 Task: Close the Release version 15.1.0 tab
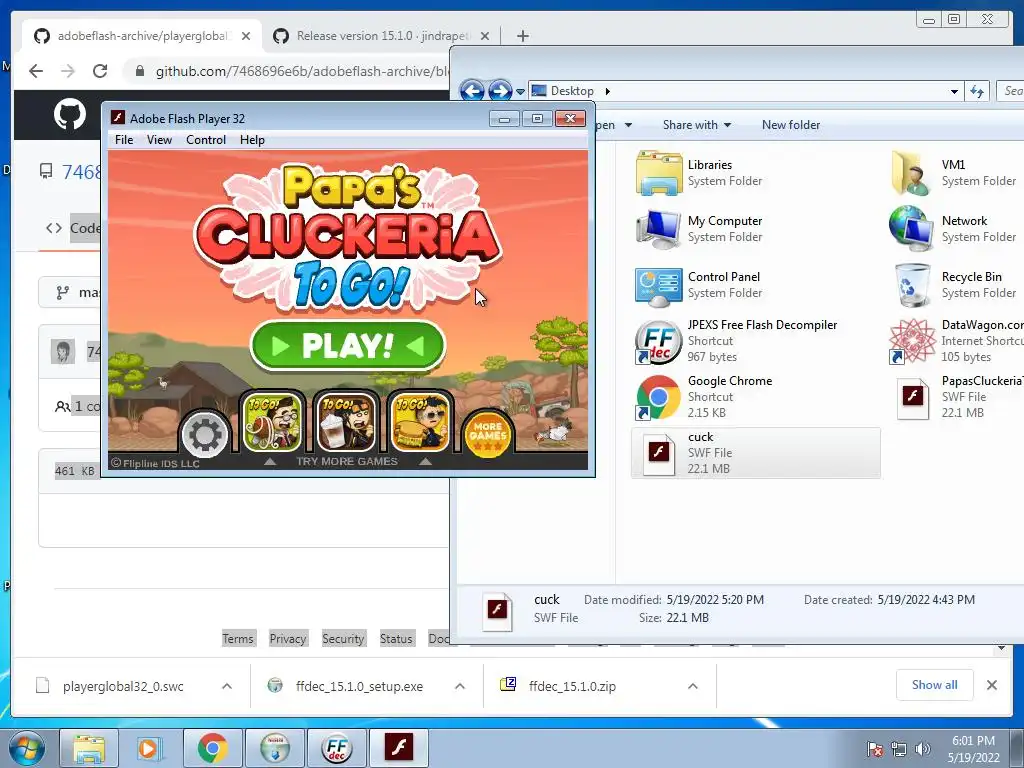485,36
